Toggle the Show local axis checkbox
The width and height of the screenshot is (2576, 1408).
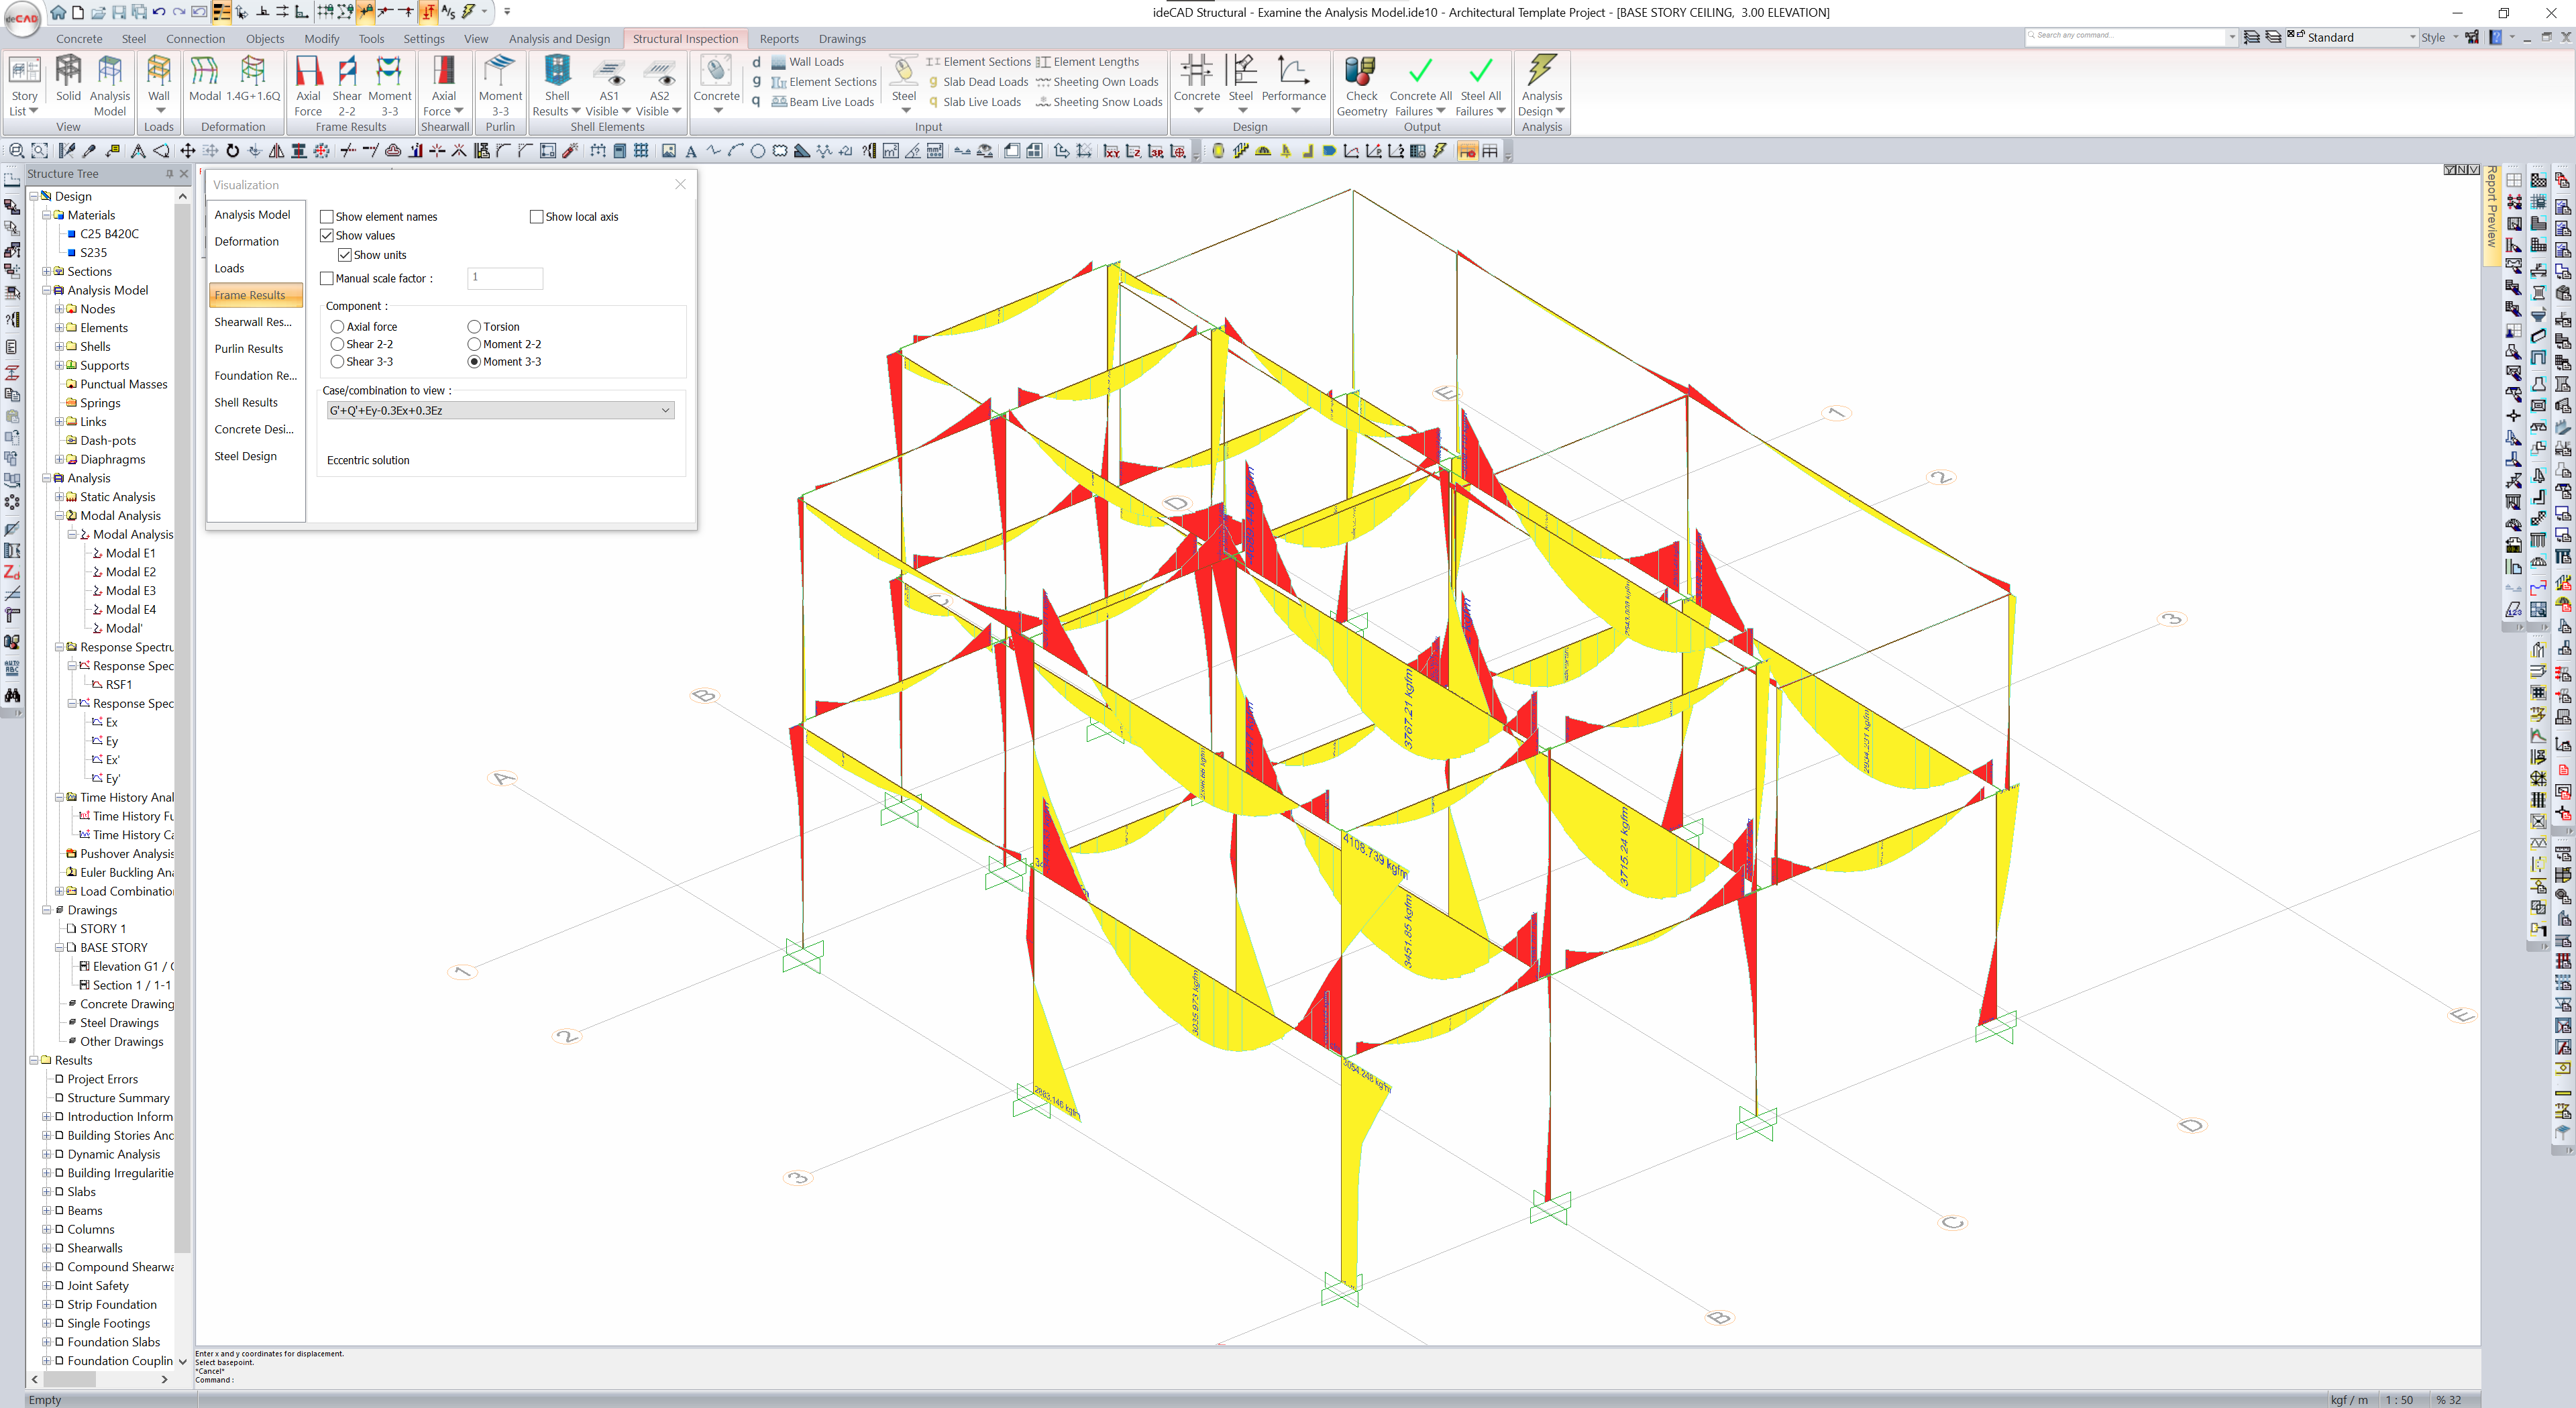[537, 217]
